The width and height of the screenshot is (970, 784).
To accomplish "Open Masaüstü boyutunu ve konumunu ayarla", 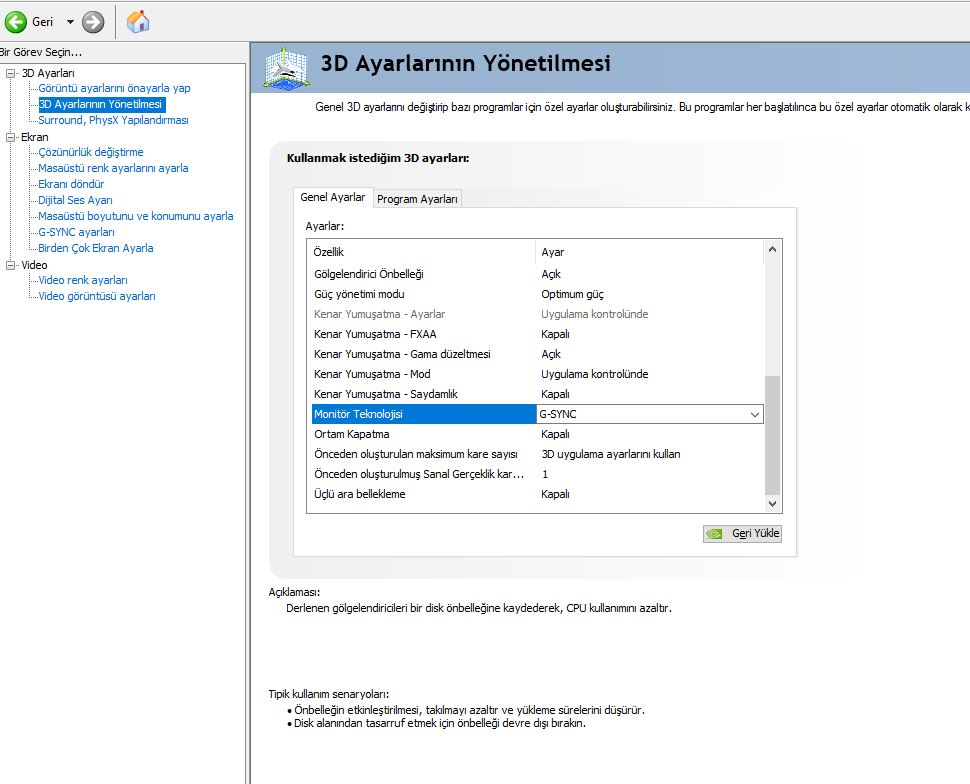I will tap(135, 216).
